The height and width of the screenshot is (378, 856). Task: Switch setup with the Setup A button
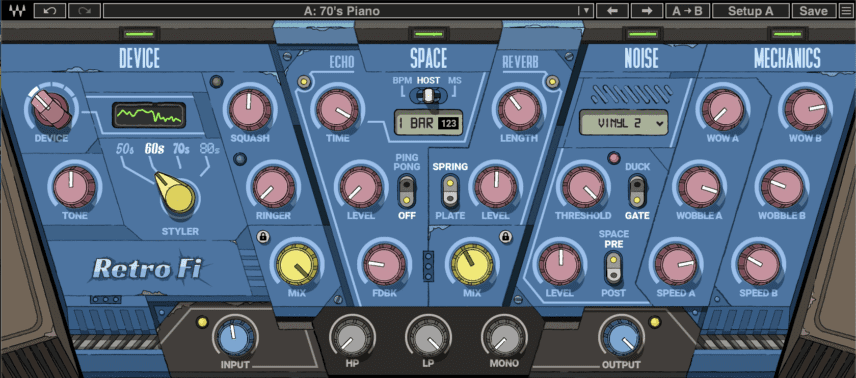click(751, 10)
